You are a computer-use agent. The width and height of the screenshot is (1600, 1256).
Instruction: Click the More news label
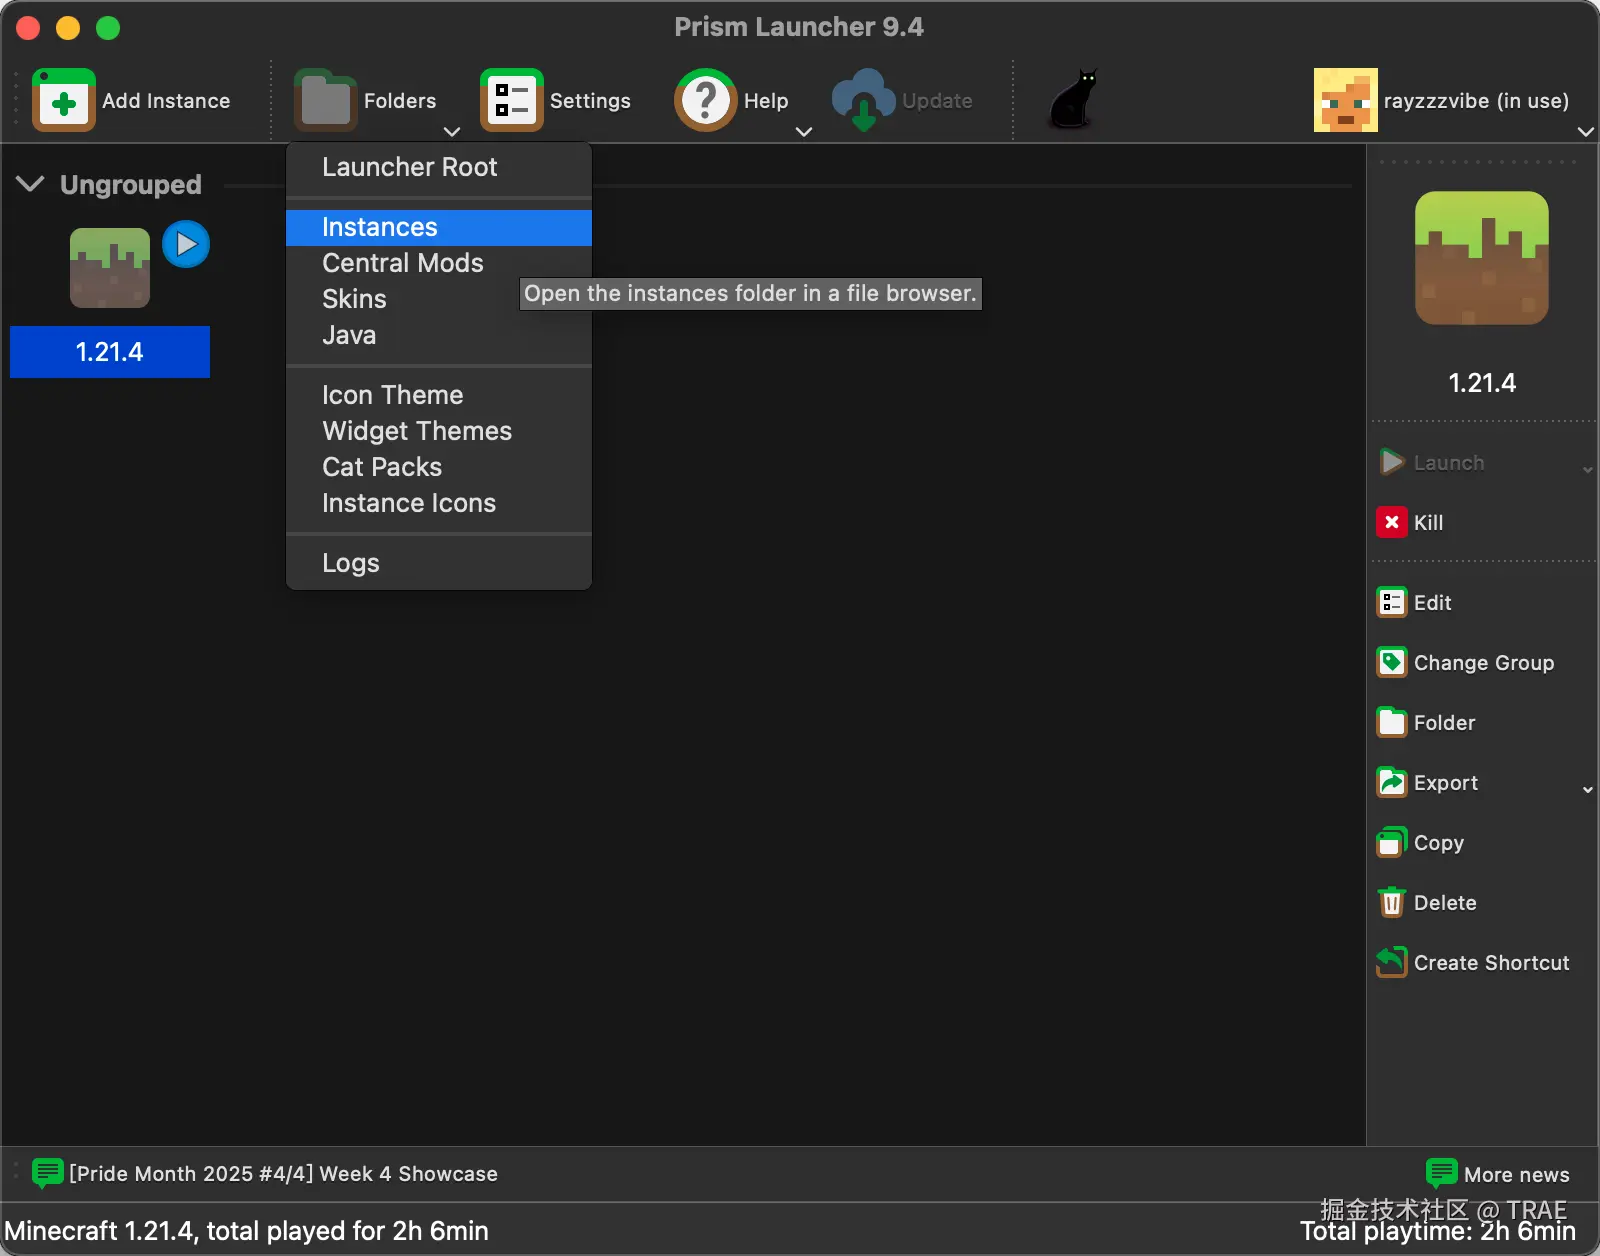(x=1516, y=1174)
